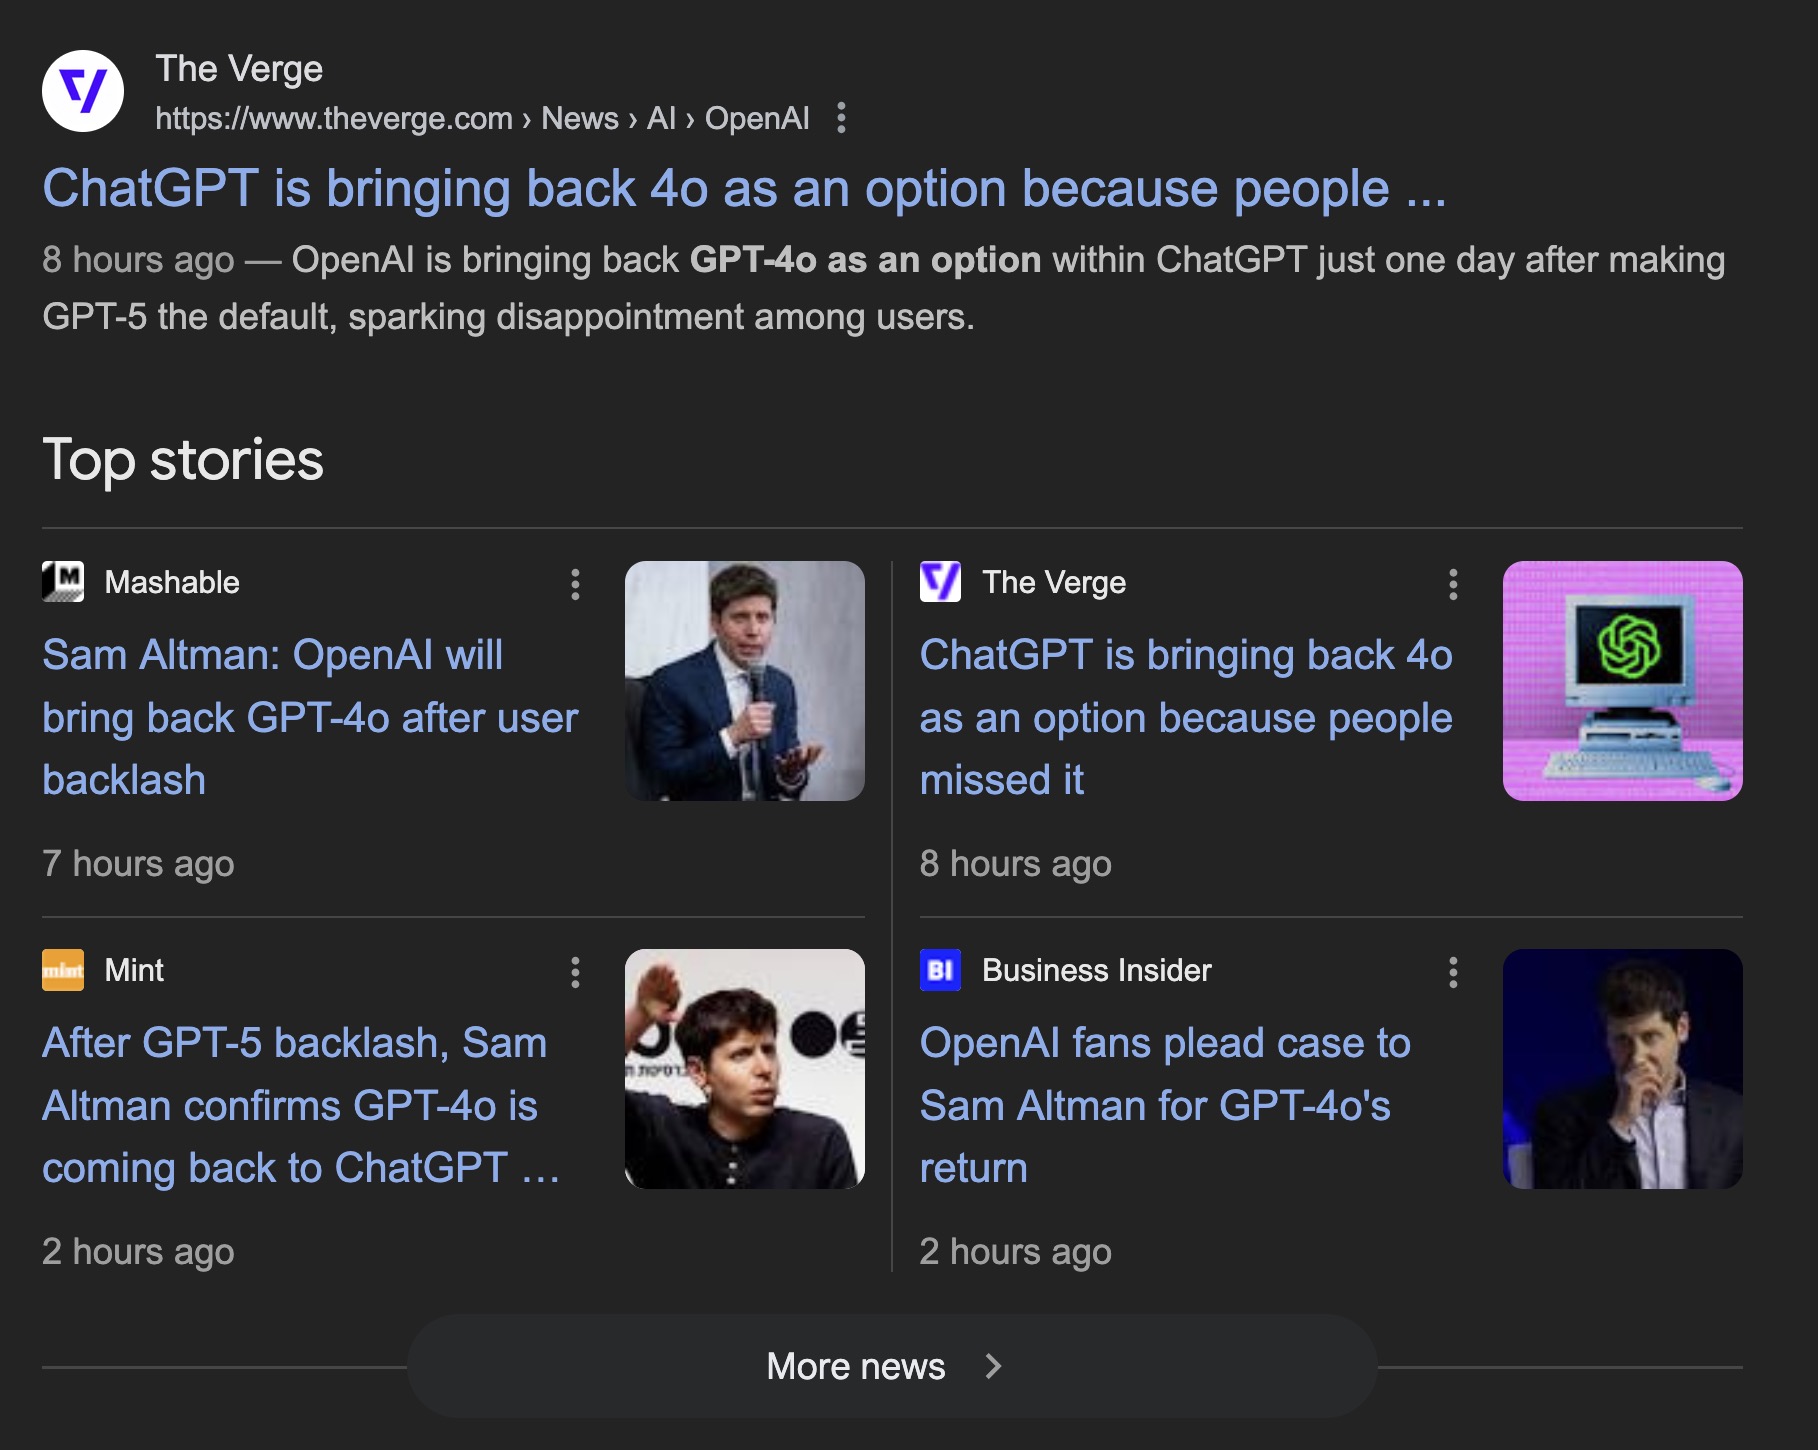Open options menu for Business Insider story
Image resolution: width=1818 pixels, height=1450 pixels.
coord(1452,972)
